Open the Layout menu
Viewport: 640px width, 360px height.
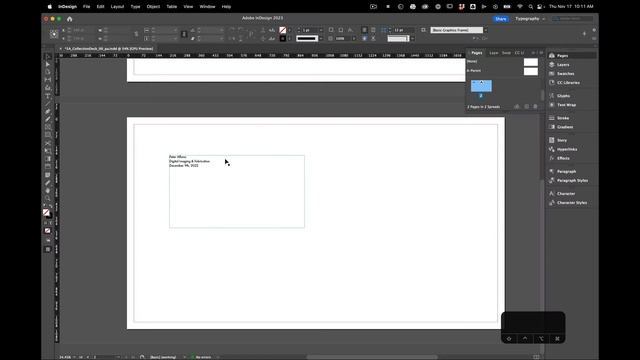click(117, 7)
